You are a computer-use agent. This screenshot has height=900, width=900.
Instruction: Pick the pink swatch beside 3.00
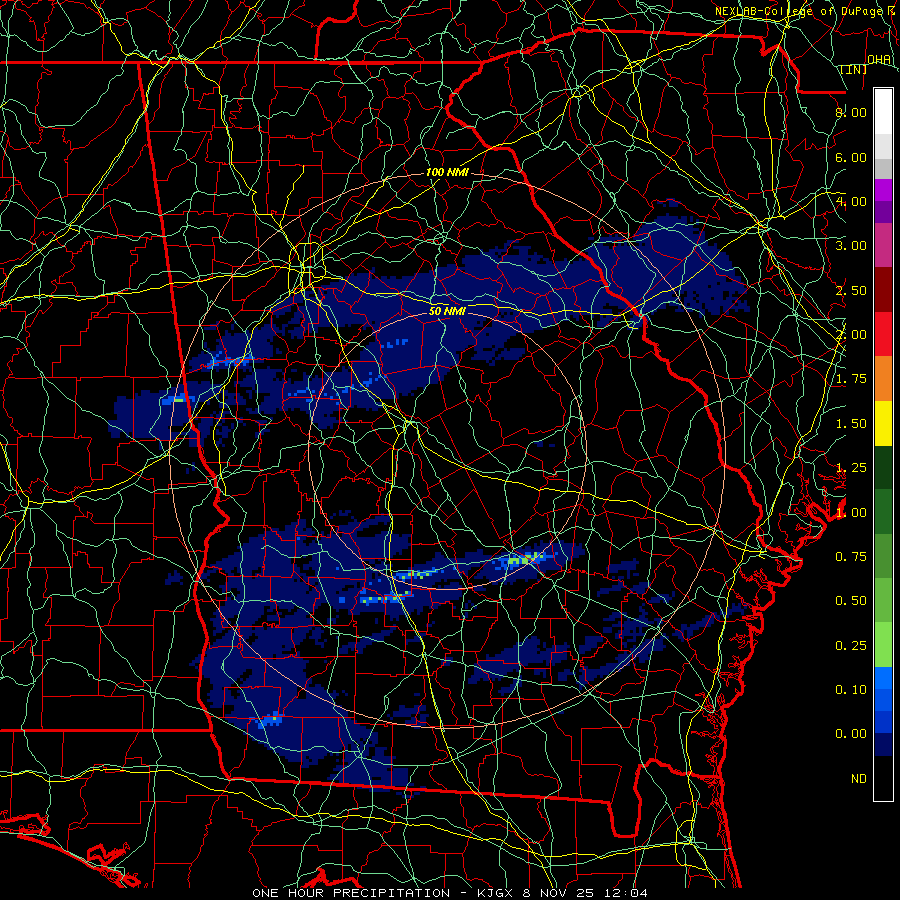(x=883, y=246)
